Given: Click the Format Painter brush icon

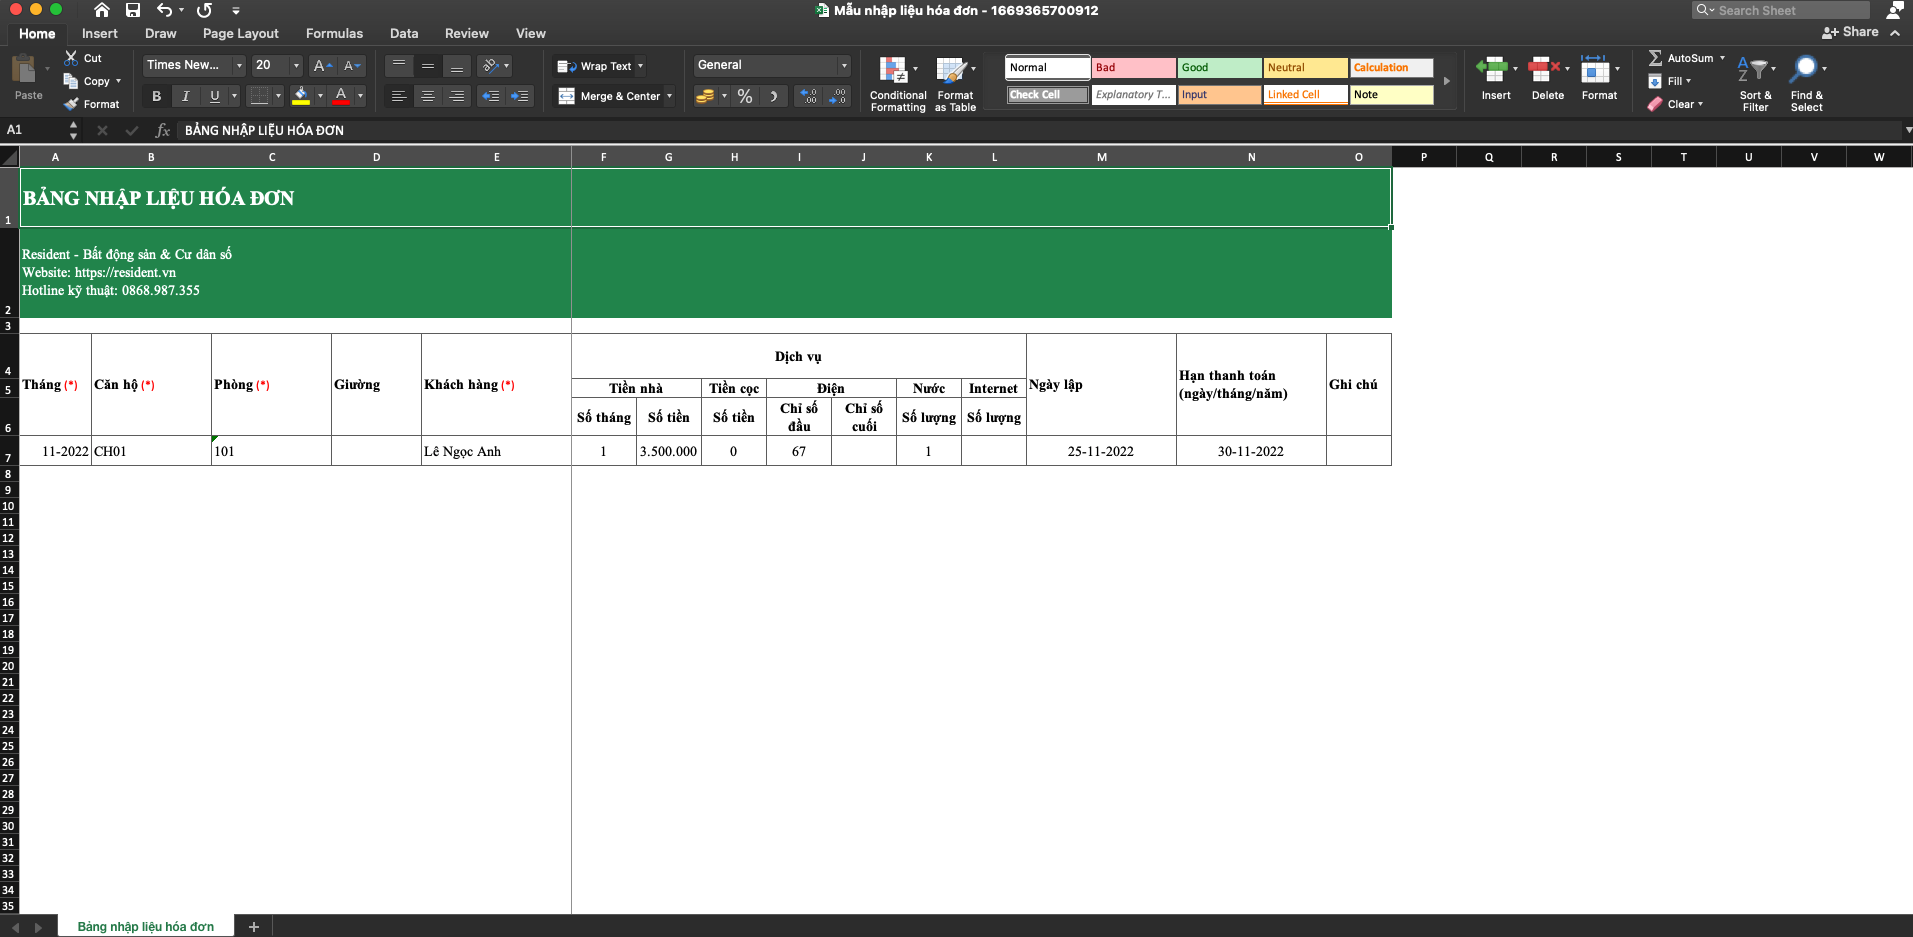Looking at the screenshot, I should click(x=71, y=104).
